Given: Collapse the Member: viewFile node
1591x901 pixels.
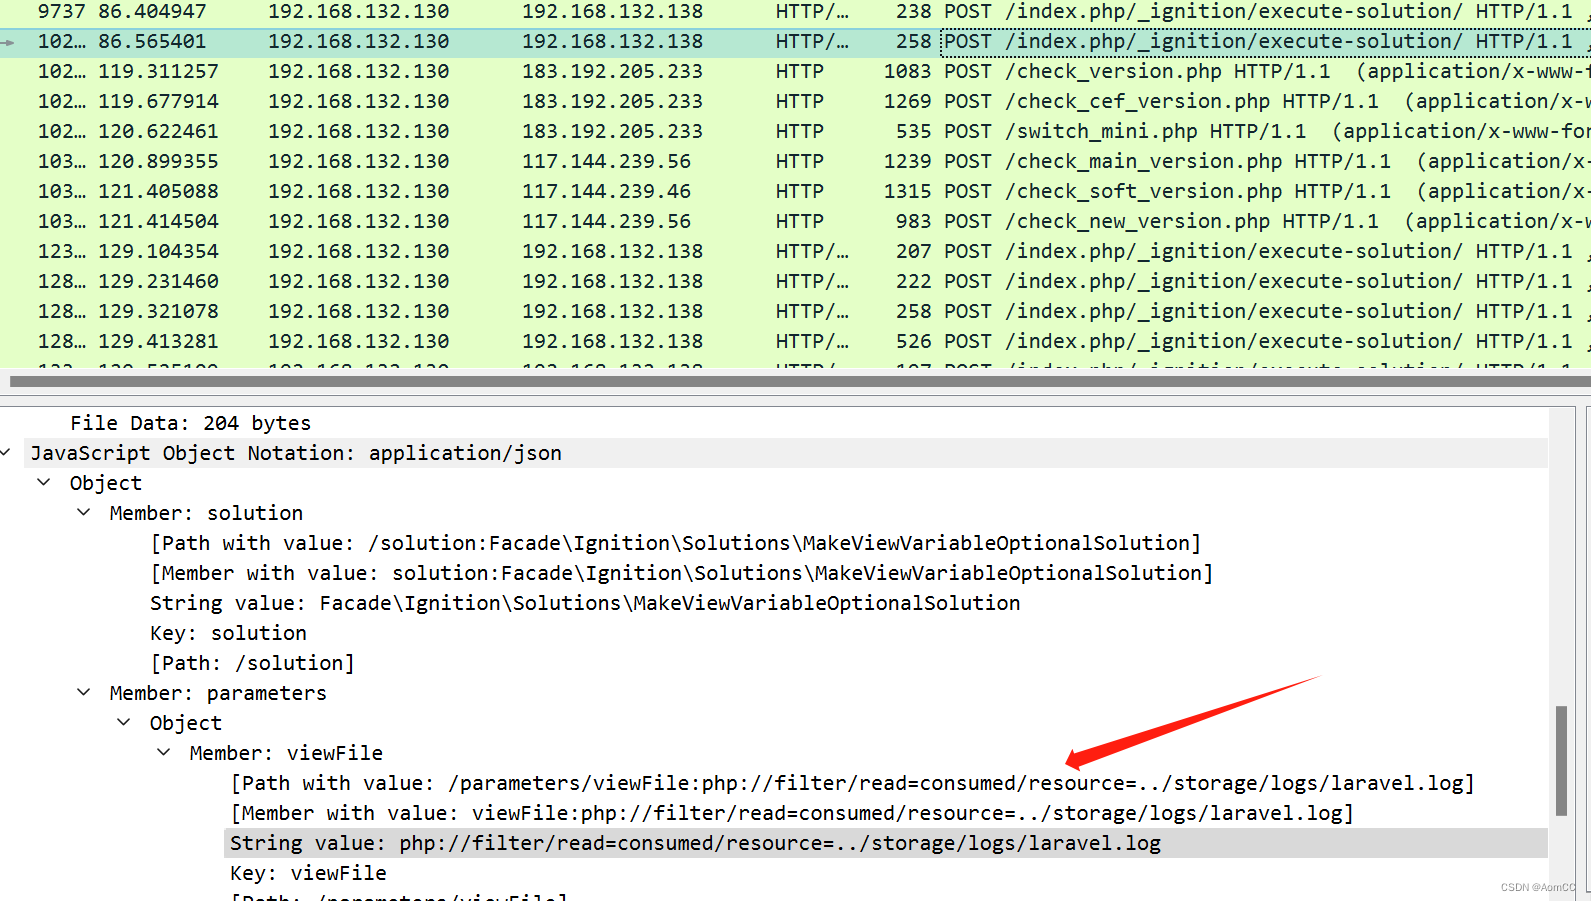Looking at the screenshot, I should (164, 753).
